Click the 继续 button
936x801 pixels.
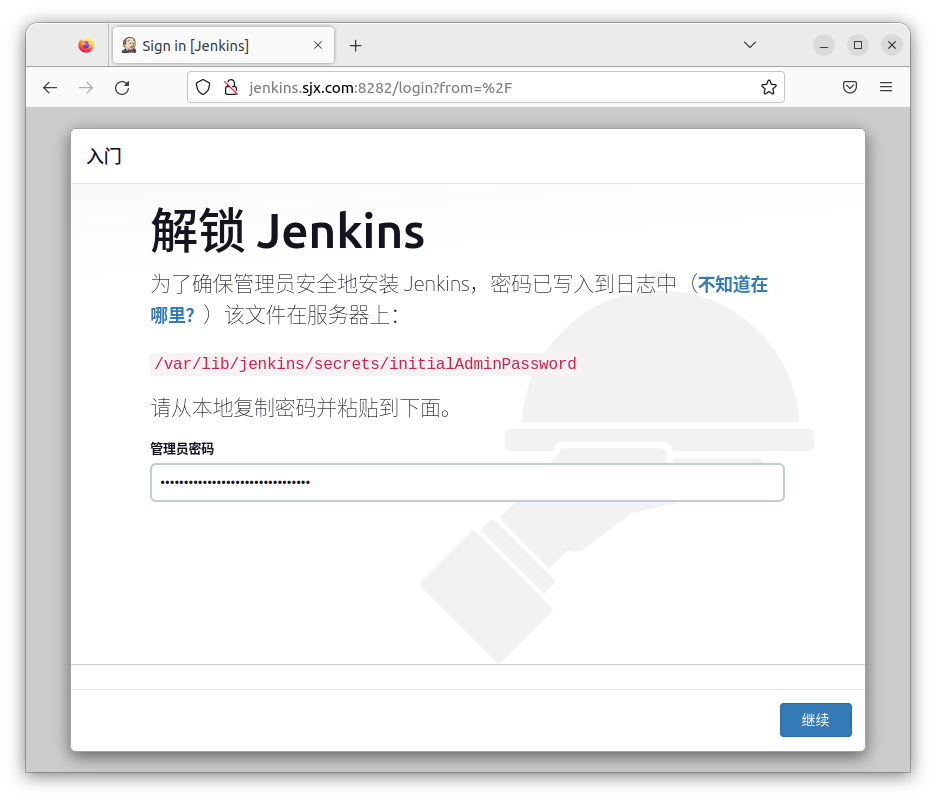815,719
